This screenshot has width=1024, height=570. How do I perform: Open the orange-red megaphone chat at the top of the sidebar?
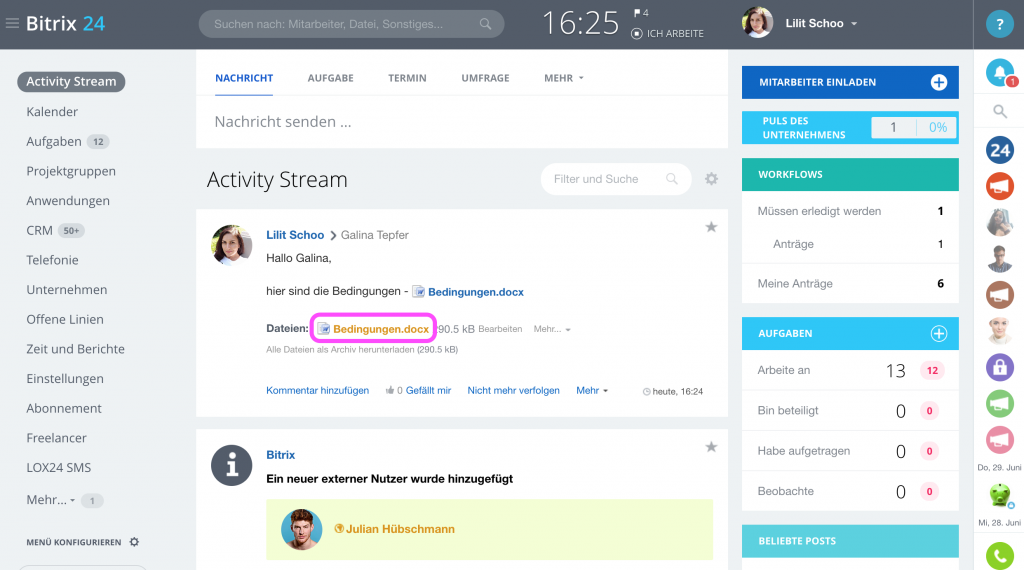pyautogui.click(x=1000, y=186)
